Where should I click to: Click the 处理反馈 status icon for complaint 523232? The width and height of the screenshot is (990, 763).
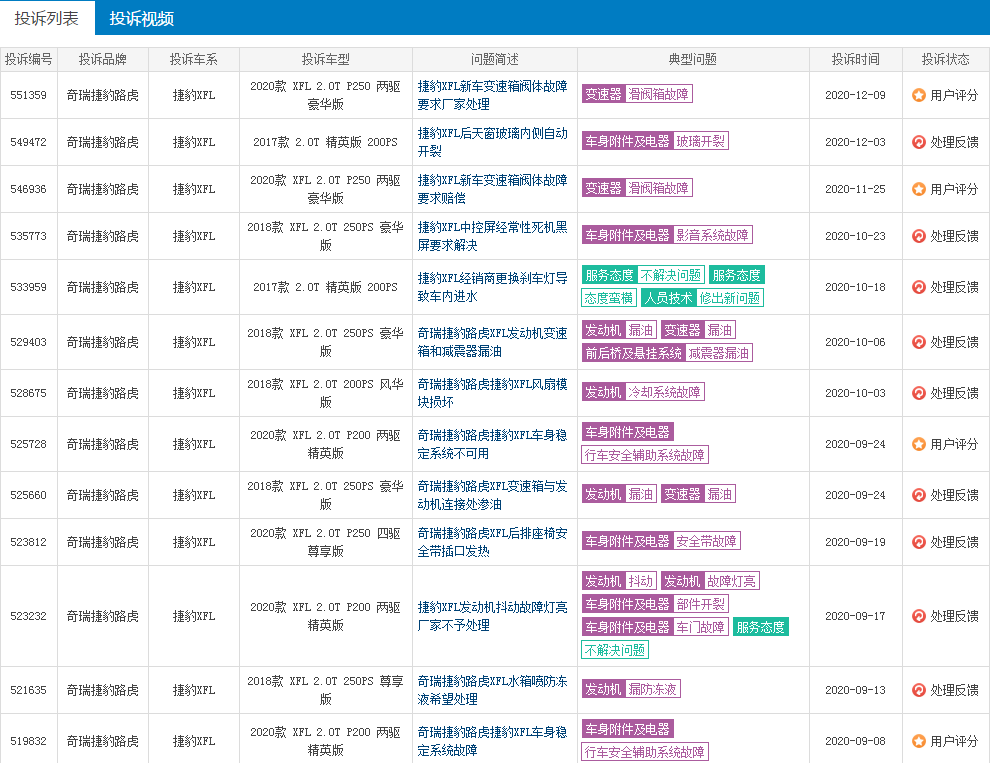coord(919,616)
